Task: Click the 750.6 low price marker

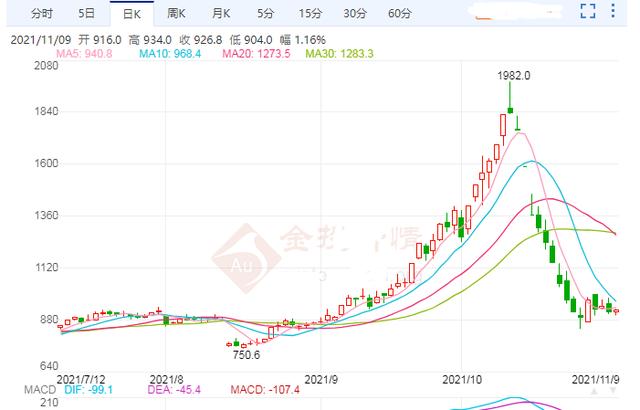Action: (246, 355)
